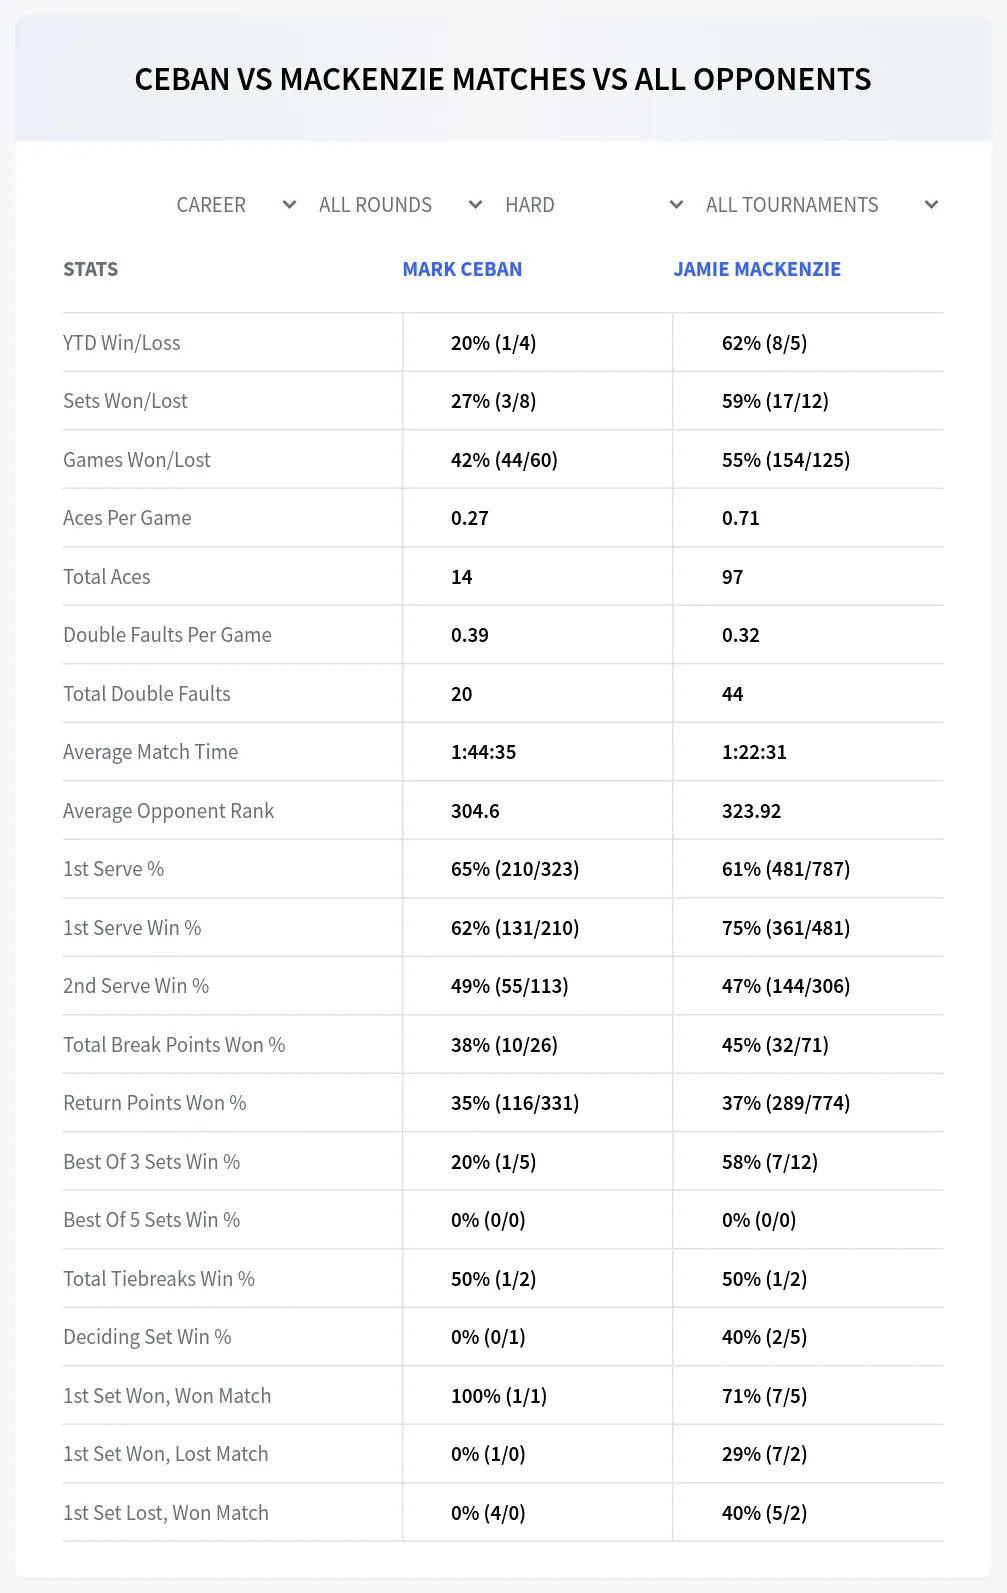
Task: Click the 1st Set Lost, Won Match label
Action: tap(166, 1513)
